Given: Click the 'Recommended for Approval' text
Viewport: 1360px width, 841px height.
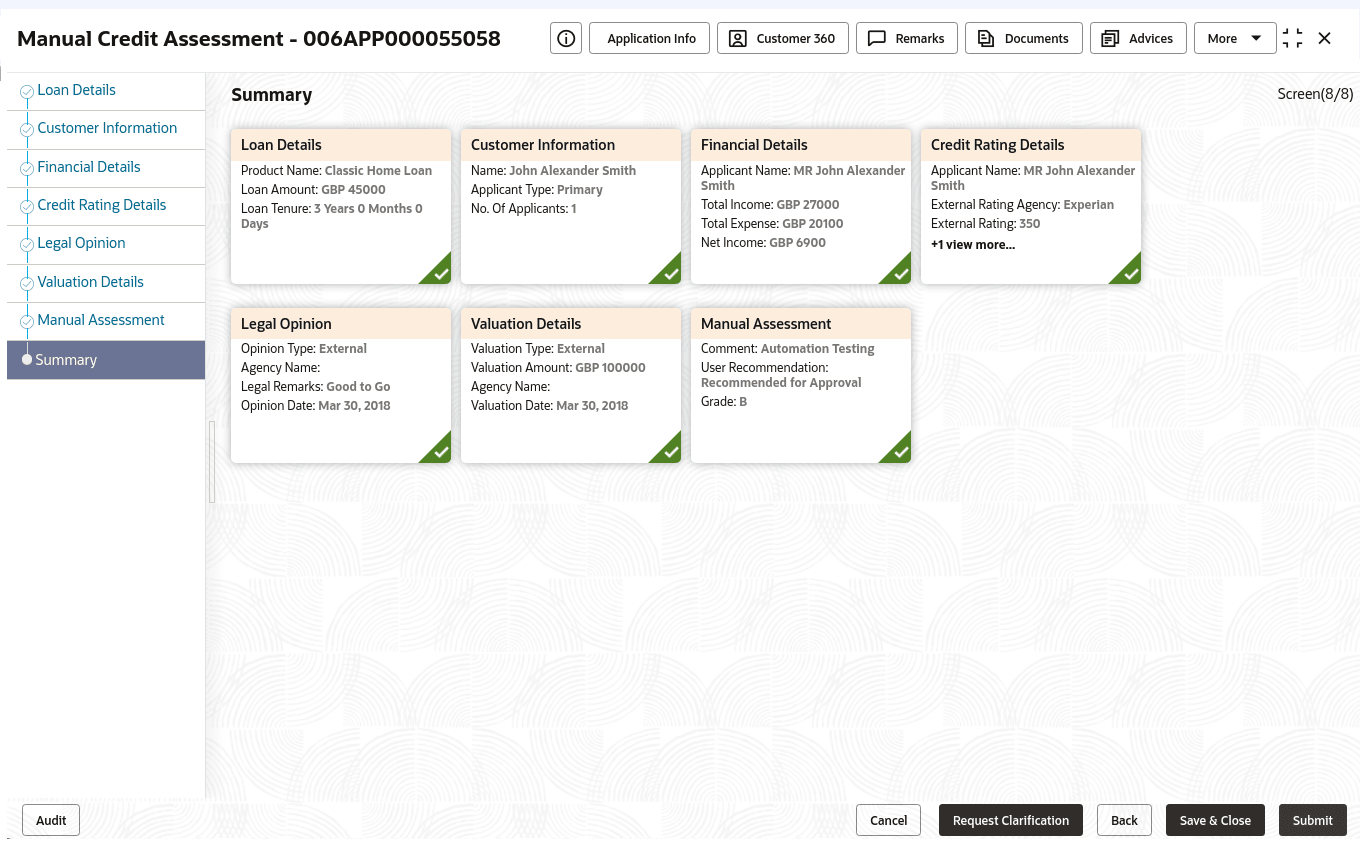Looking at the screenshot, I should tap(781, 383).
